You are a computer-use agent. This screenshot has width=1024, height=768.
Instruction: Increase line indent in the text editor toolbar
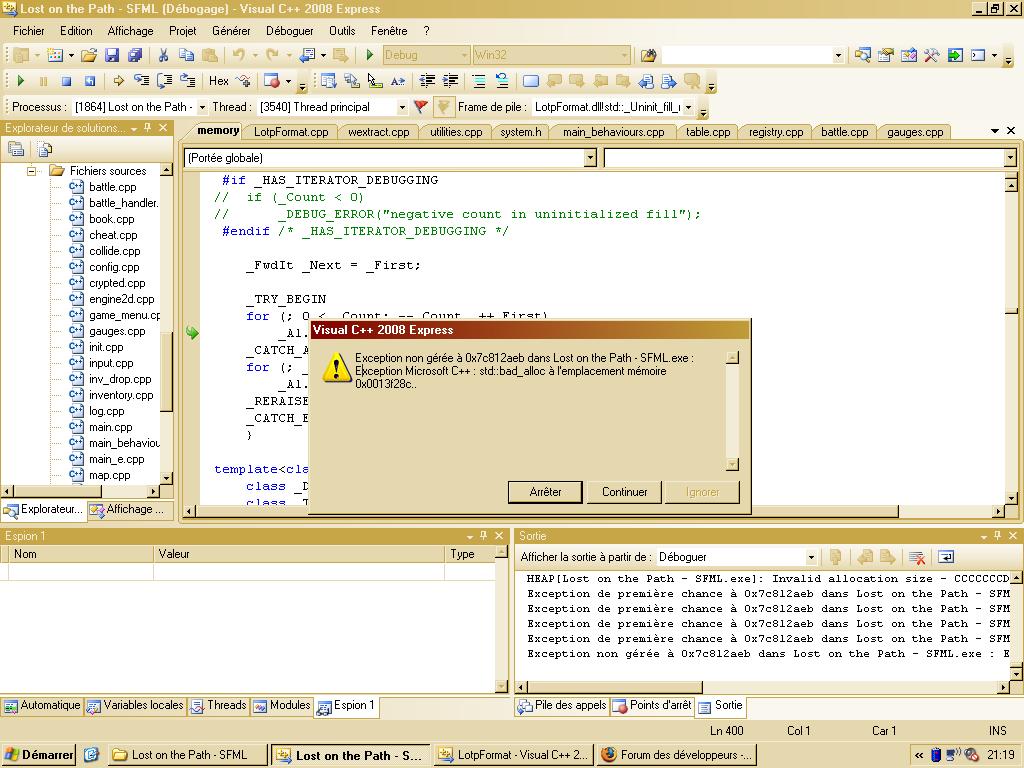451,81
